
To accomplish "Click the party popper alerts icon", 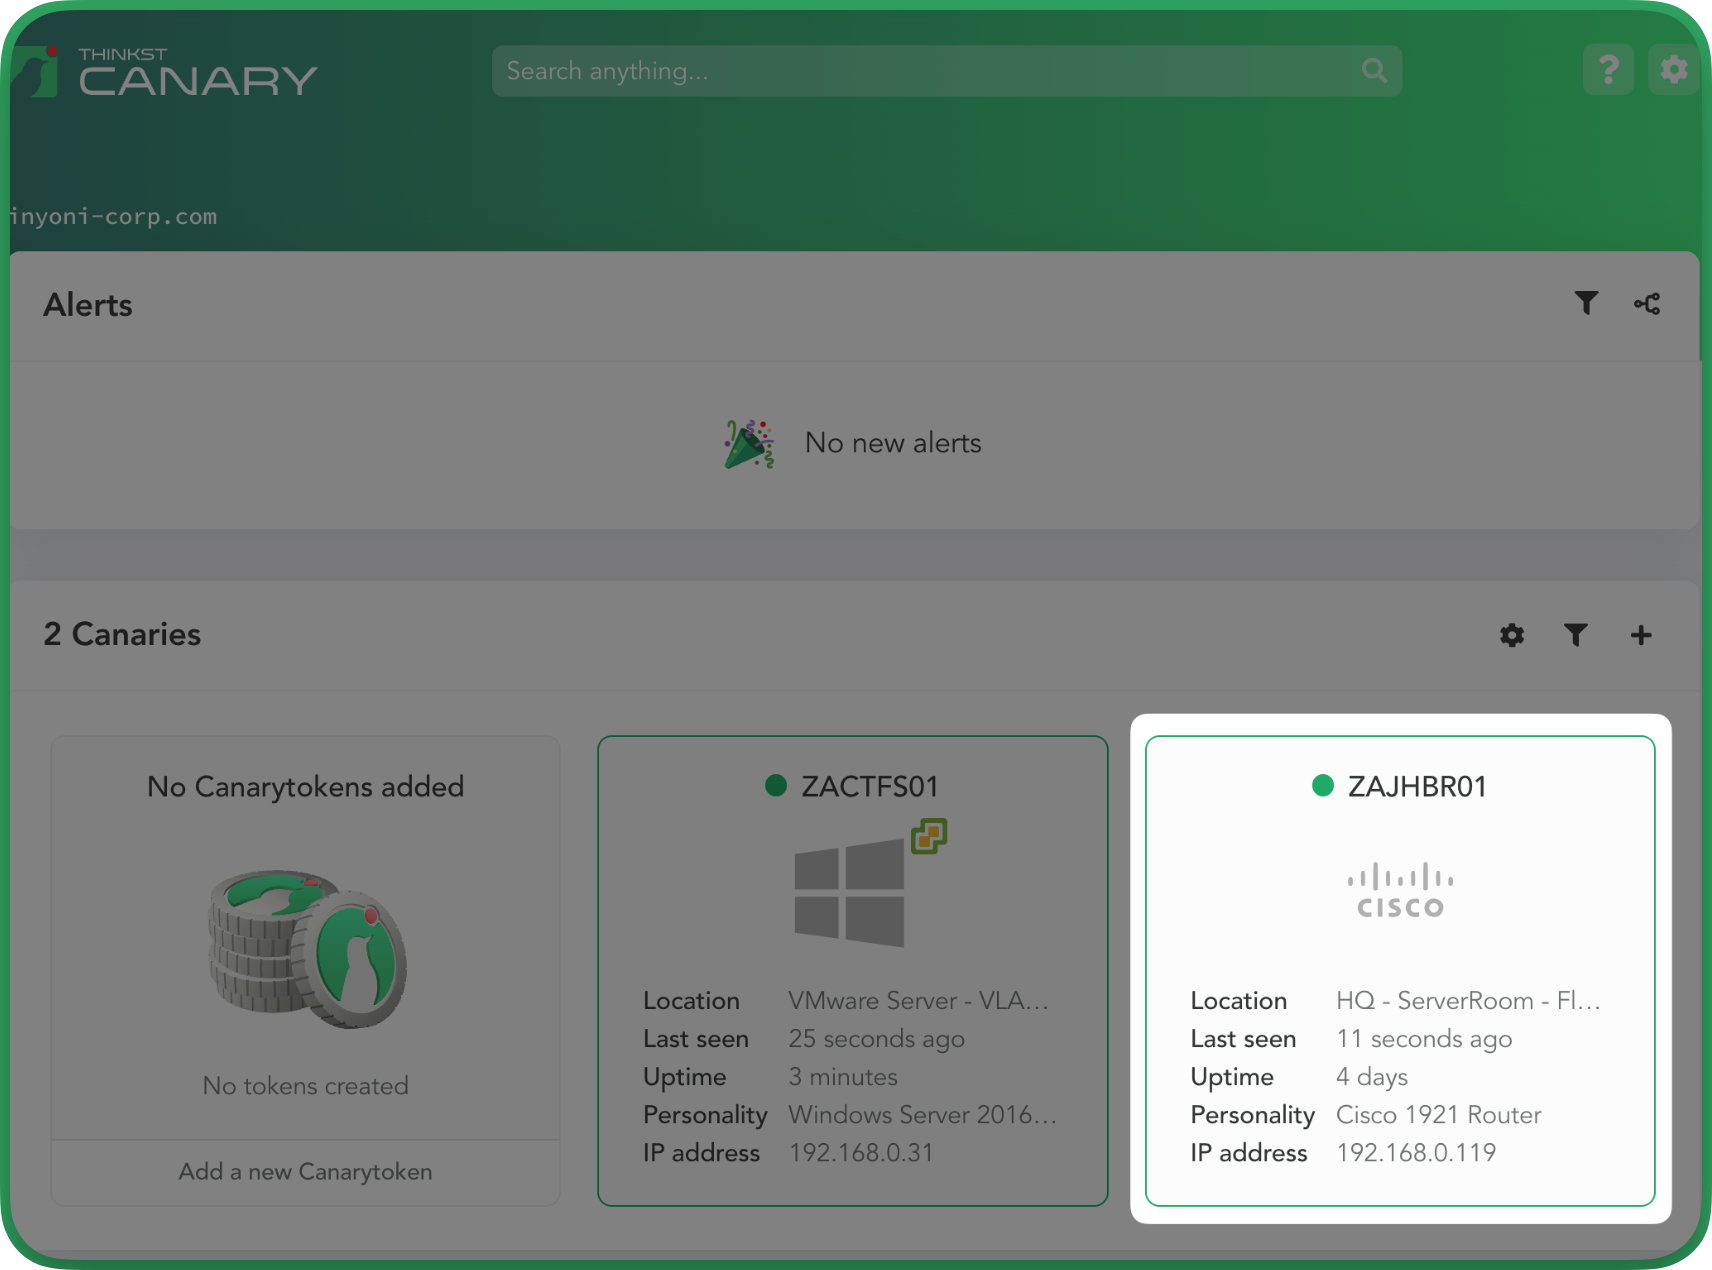I will coord(750,444).
